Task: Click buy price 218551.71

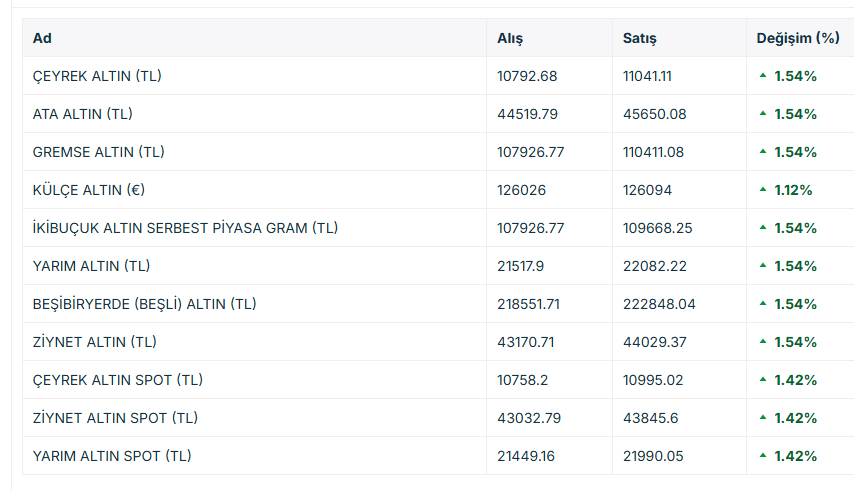Action: point(528,304)
